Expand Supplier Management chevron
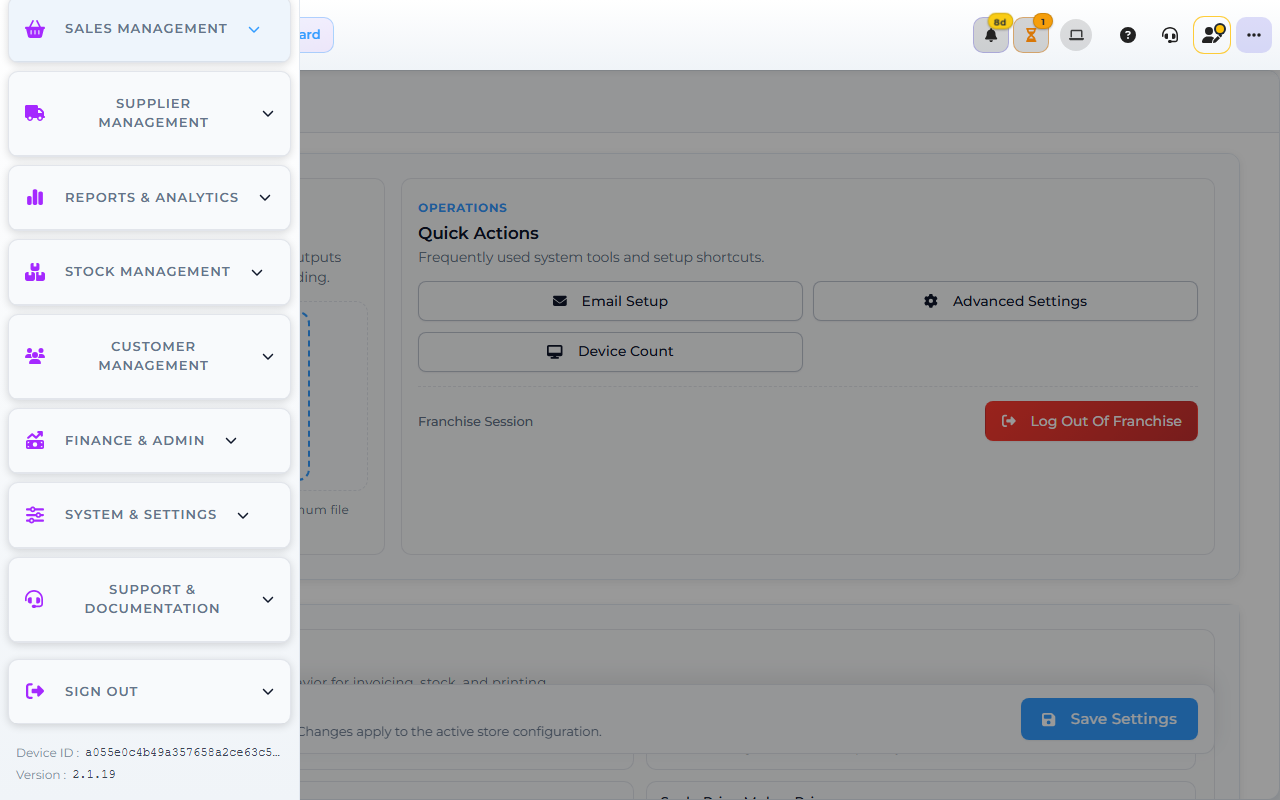 pos(268,113)
